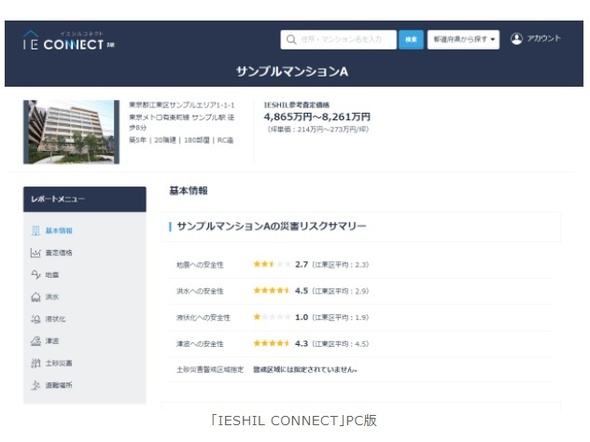The height and width of the screenshot is (442, 590).
Task: Open the 査定価格 chart icon in menu
Action: click(x=36, y=253)
